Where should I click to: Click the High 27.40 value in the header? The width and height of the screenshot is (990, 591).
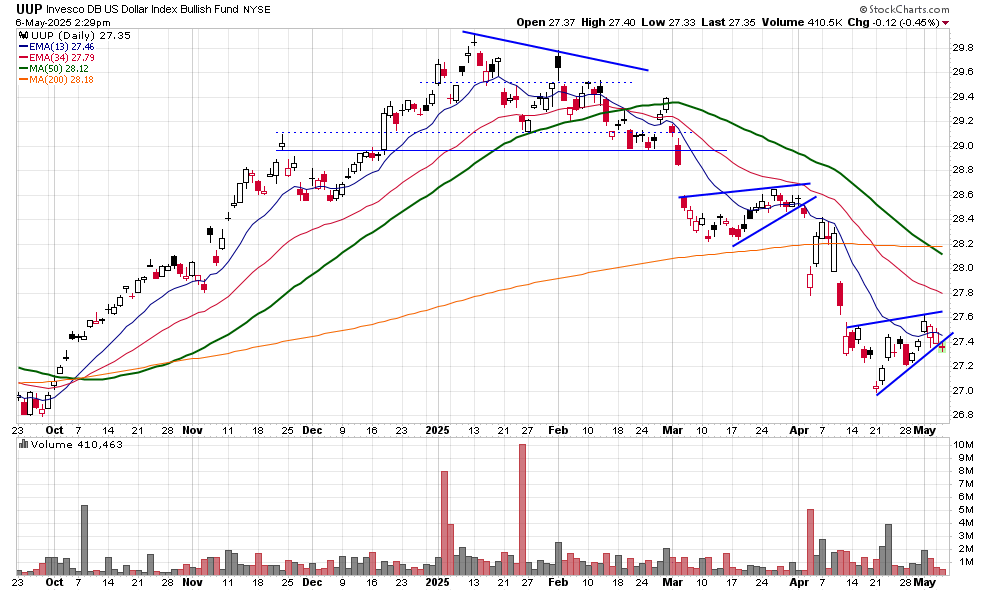pyautogui.click(x=608, y=22)
